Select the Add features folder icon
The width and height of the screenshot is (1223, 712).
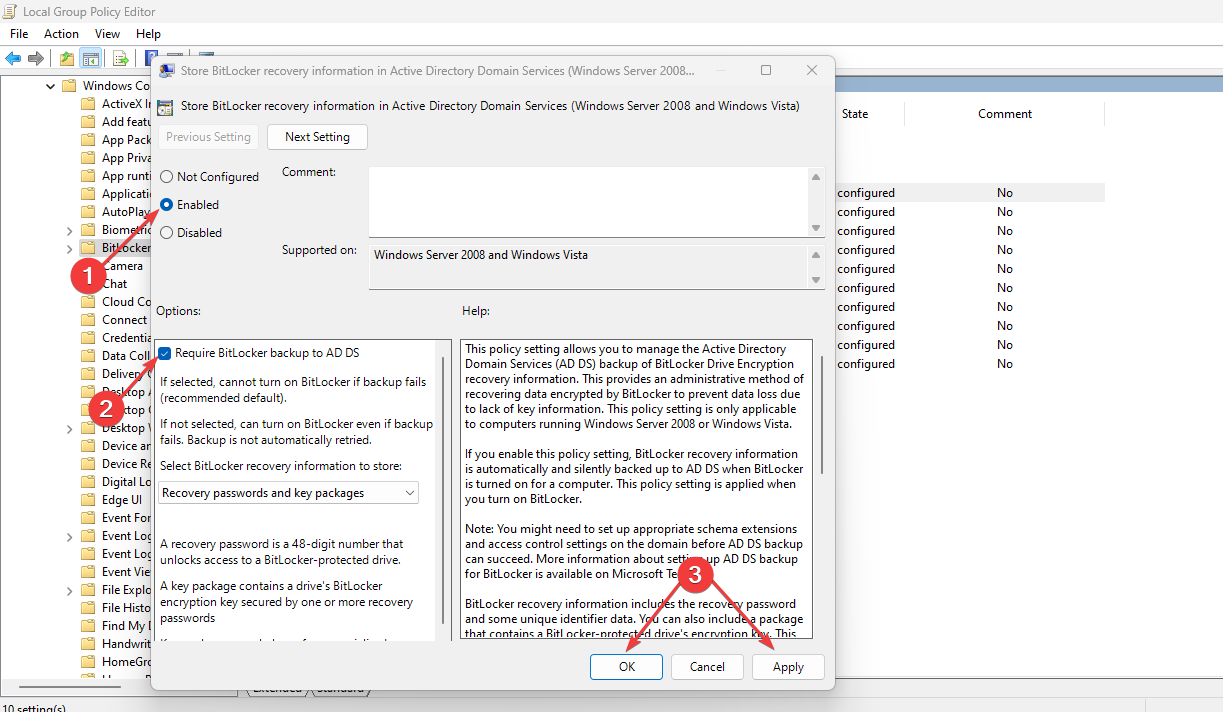(89, 122)
